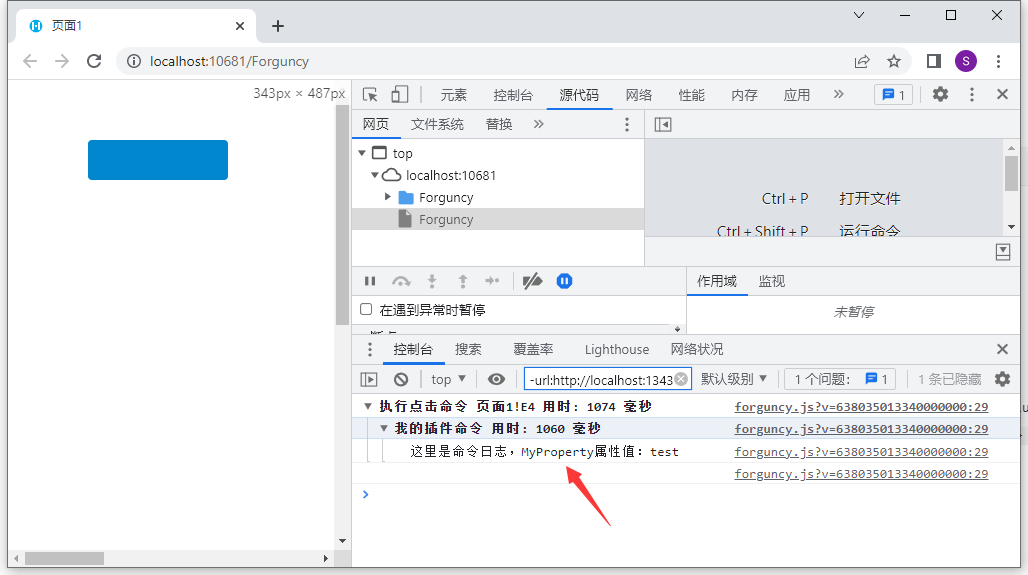Open the Lighthouse drawer tab
Screen dimensions: 1028x575
click(x=617, y=349)
